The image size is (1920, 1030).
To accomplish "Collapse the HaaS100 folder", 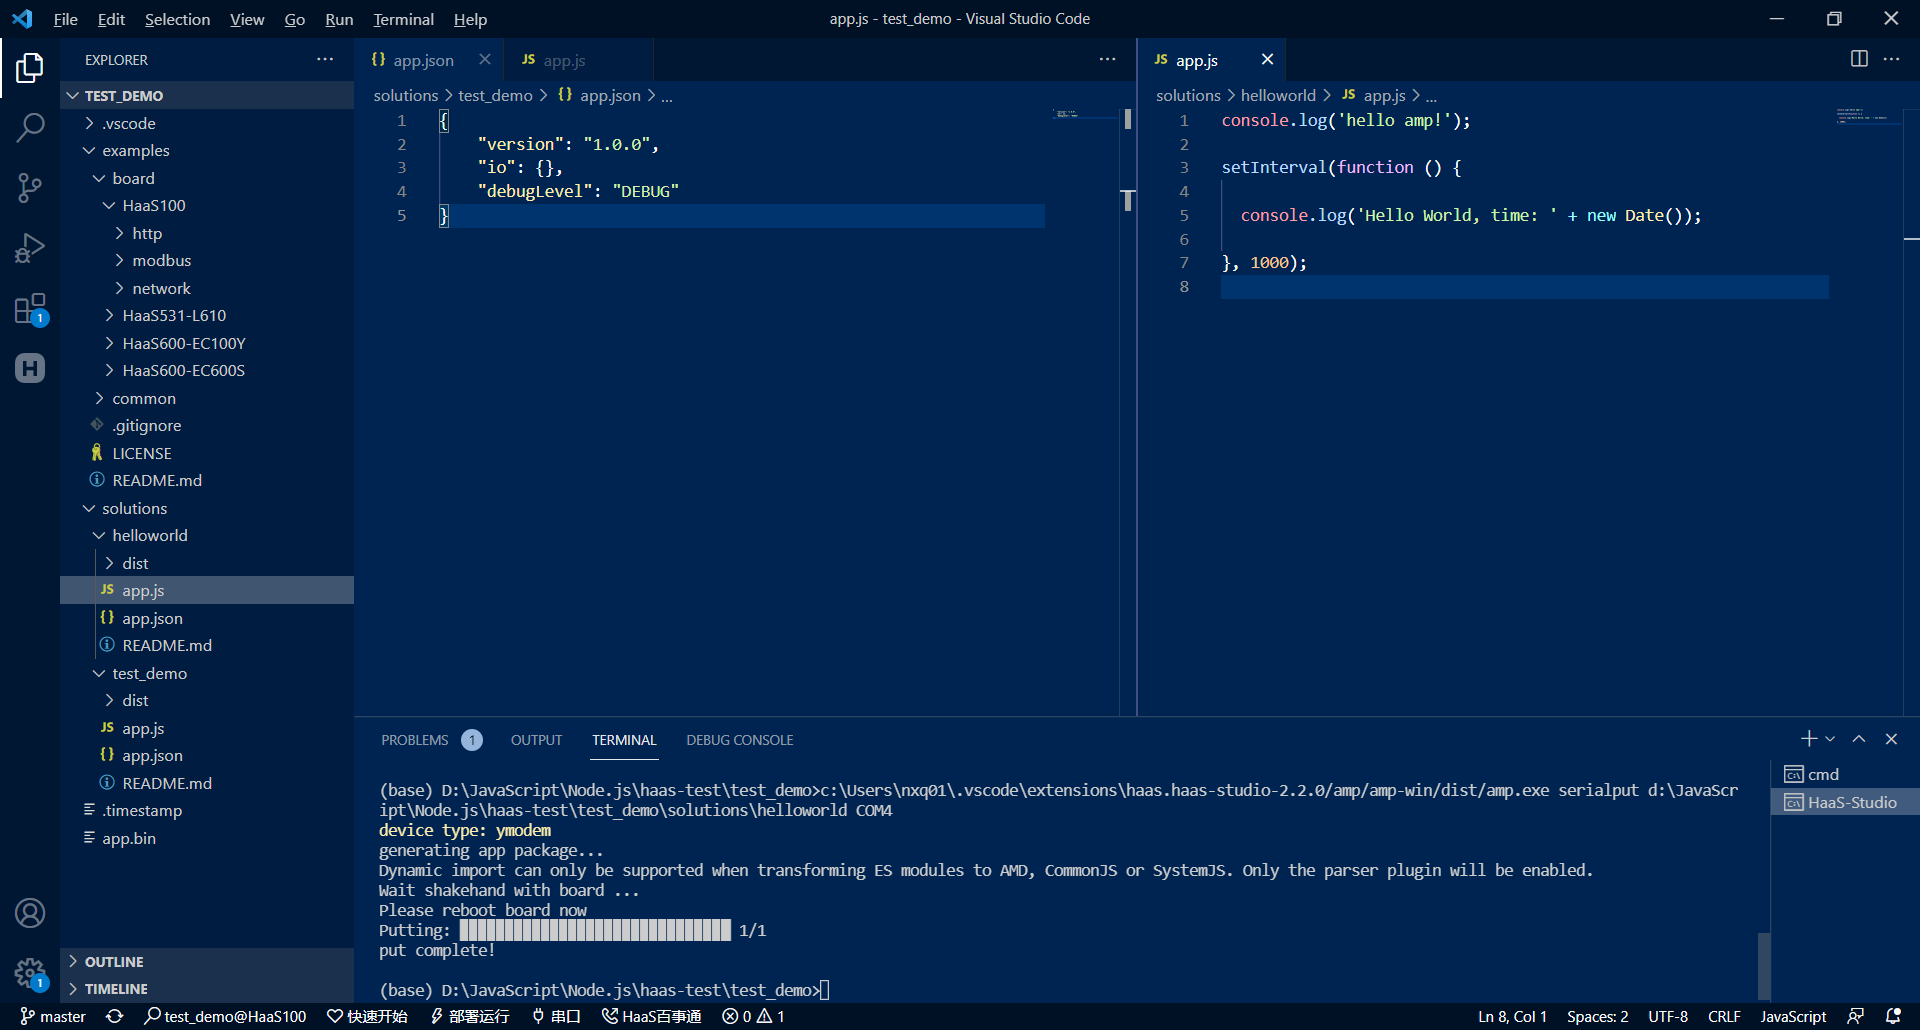I will pyautogui.click(x=207, y=205).
